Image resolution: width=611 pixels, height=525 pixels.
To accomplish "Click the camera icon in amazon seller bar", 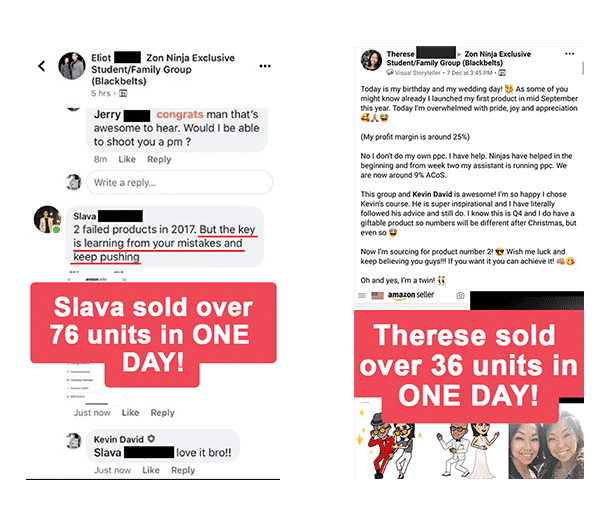I will point(460,295).
